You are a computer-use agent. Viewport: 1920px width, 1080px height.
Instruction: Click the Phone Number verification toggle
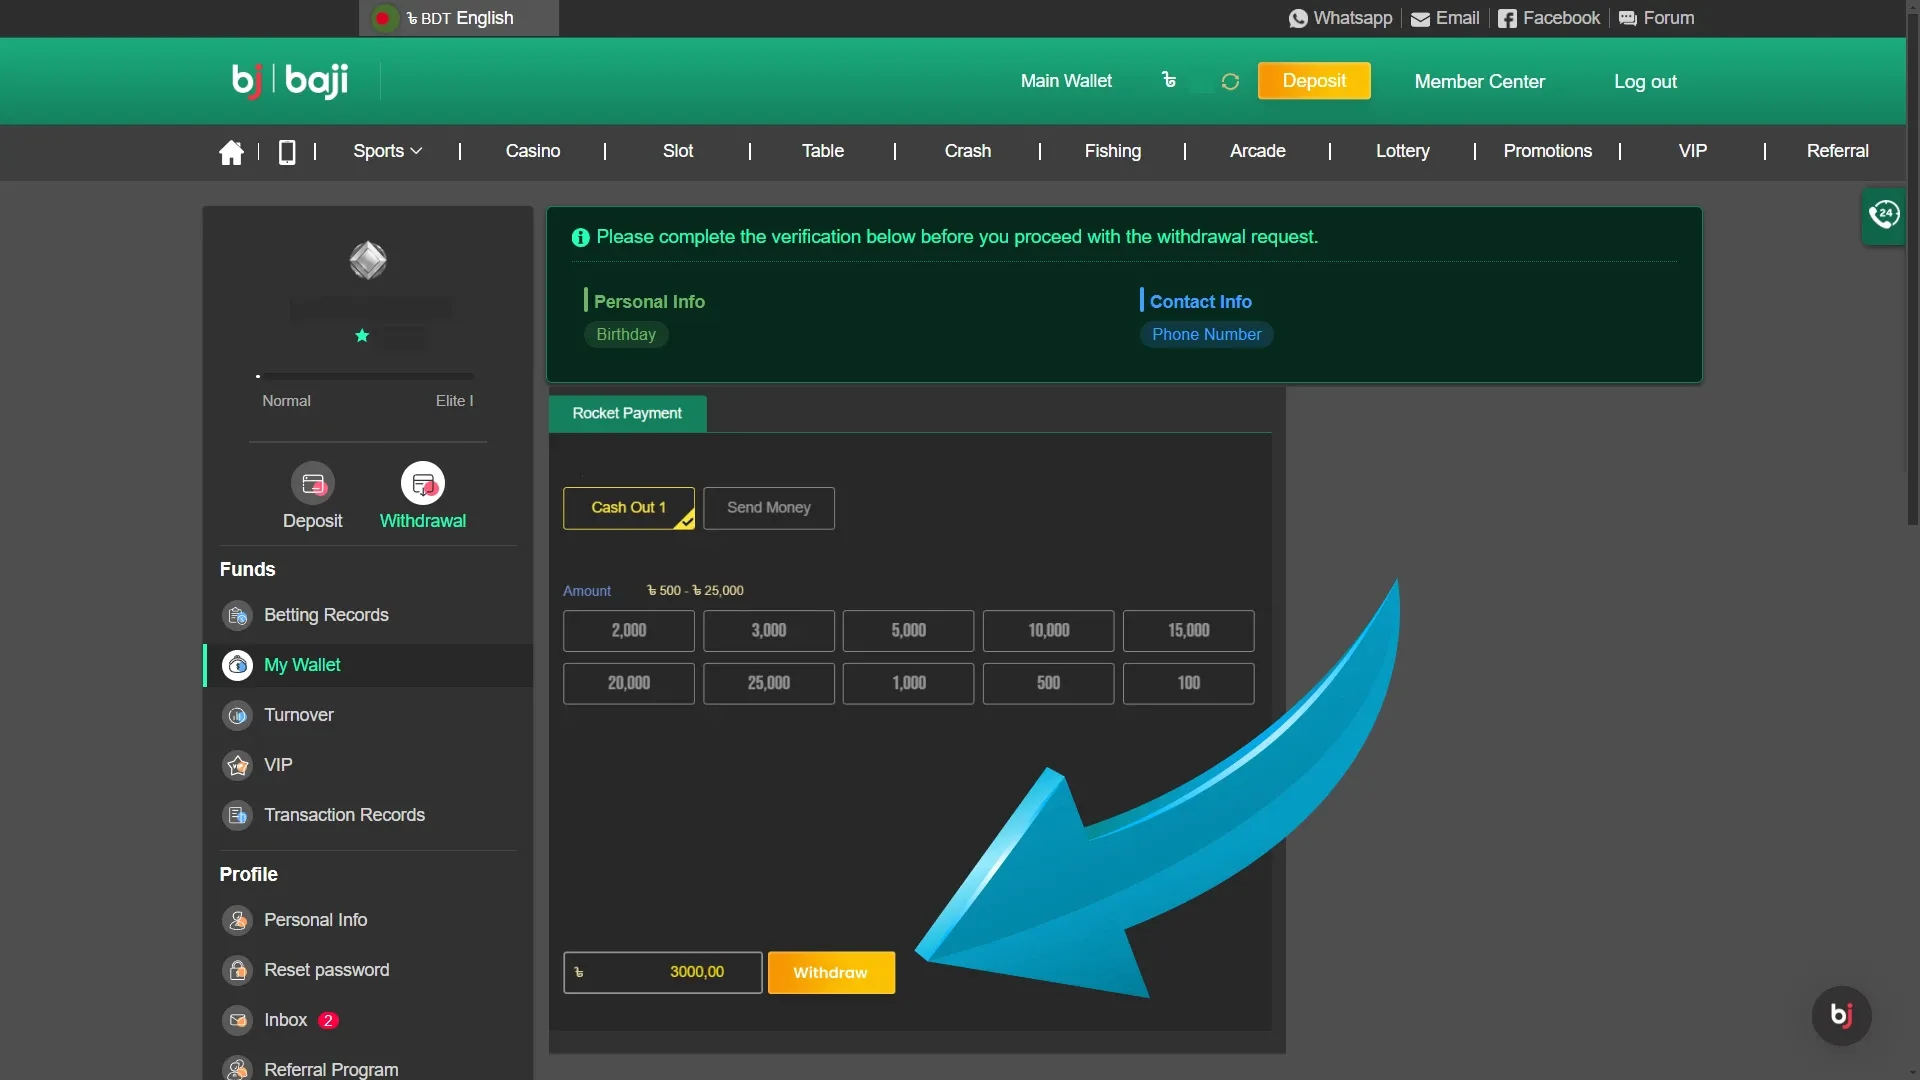pyautogui.click(x=1205, y=334)
